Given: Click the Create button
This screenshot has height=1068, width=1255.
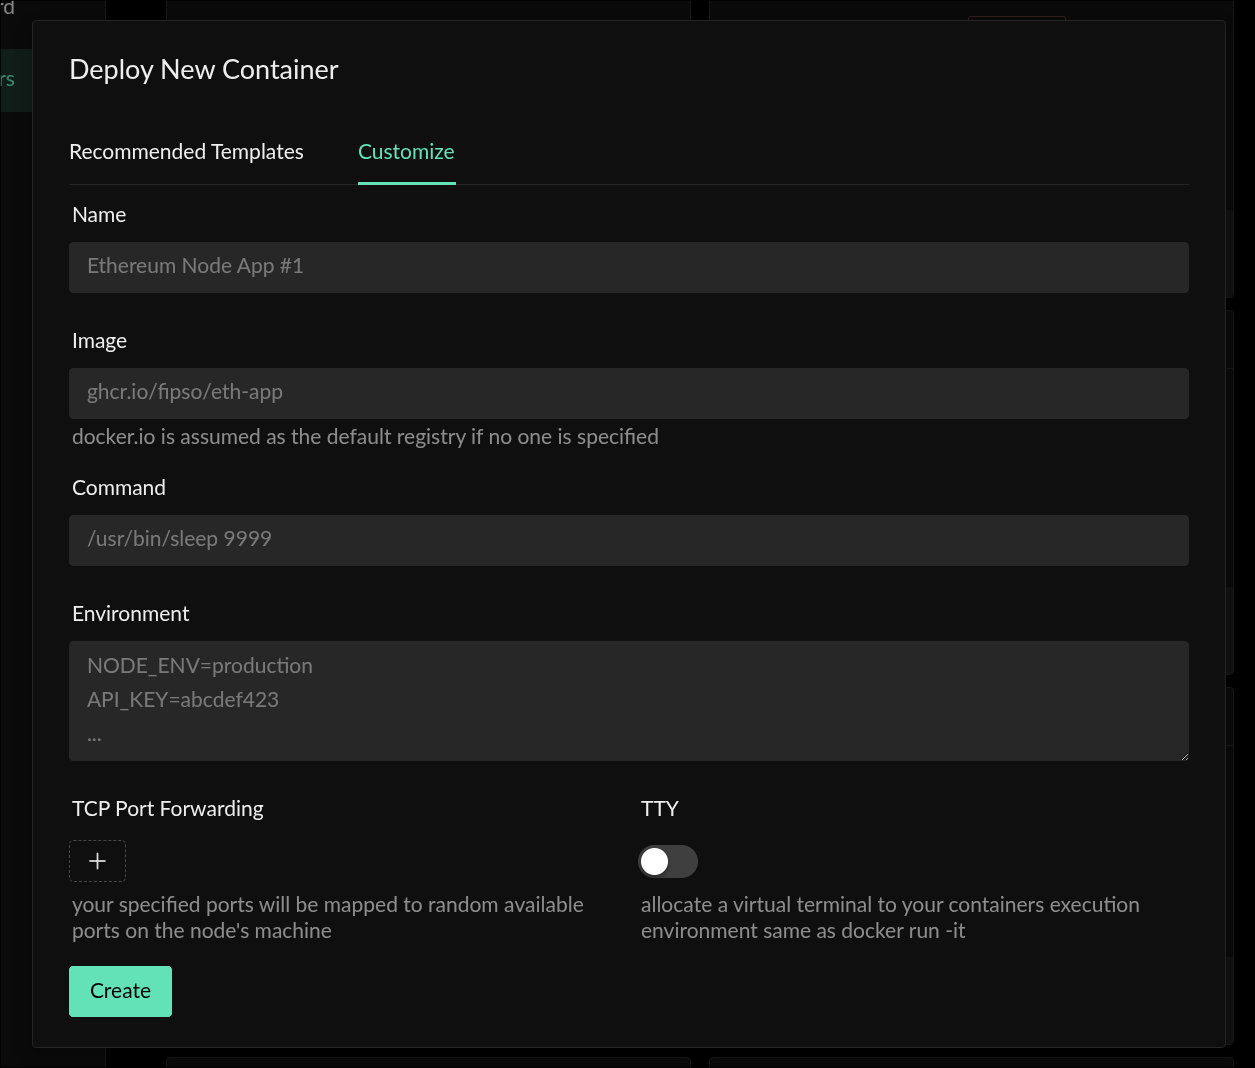Looking at the screenshot, I should tap(120, 991).
